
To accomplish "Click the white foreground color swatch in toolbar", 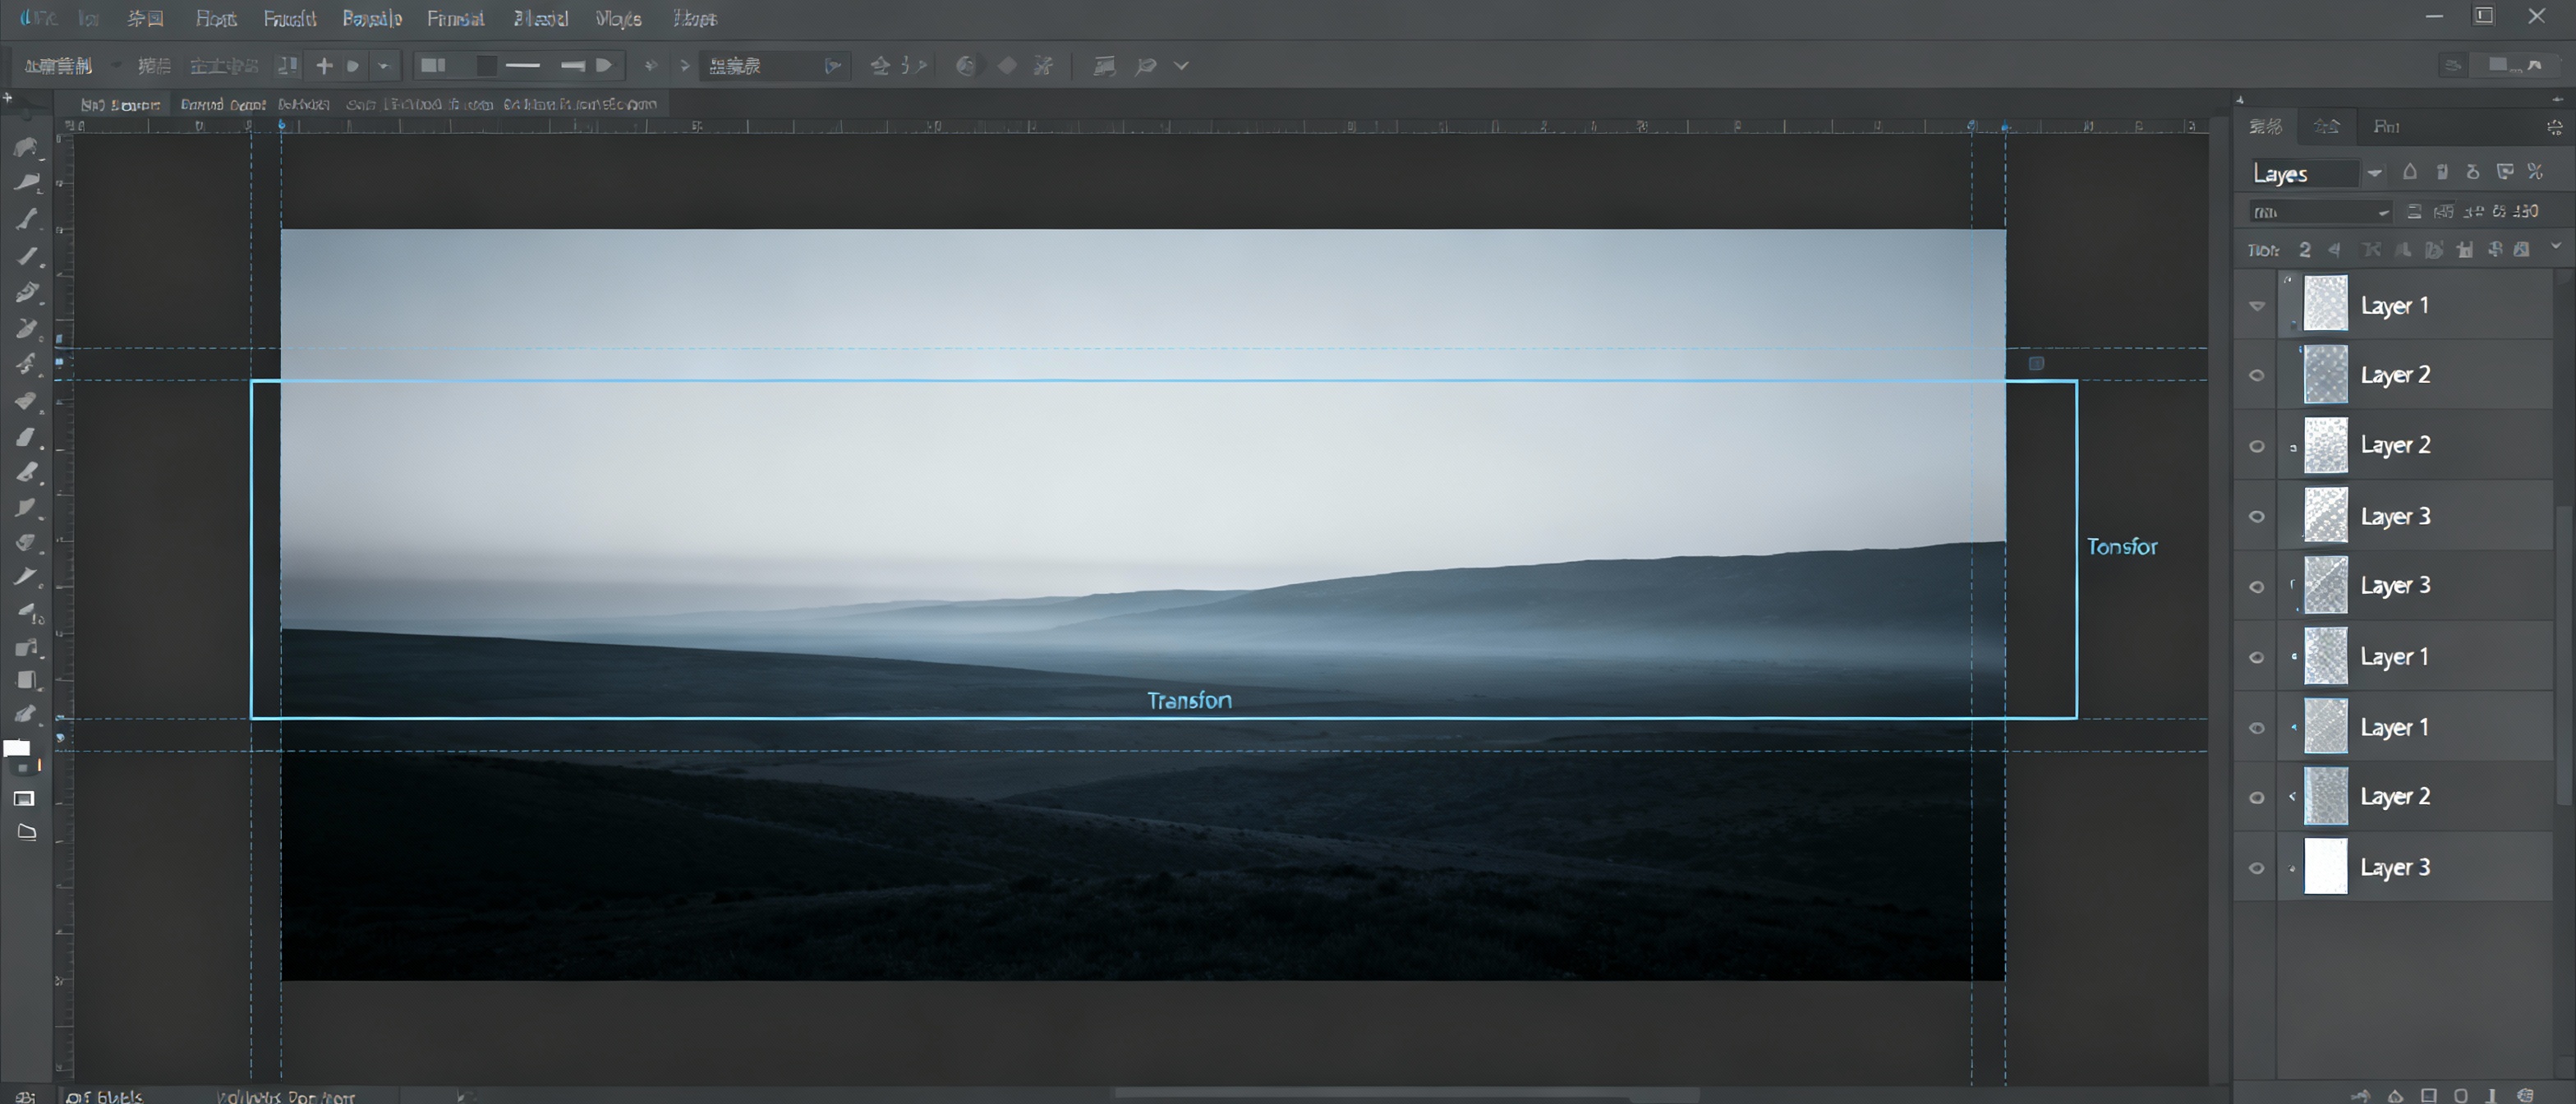I will pyautogui.click(x=18, y=747).
